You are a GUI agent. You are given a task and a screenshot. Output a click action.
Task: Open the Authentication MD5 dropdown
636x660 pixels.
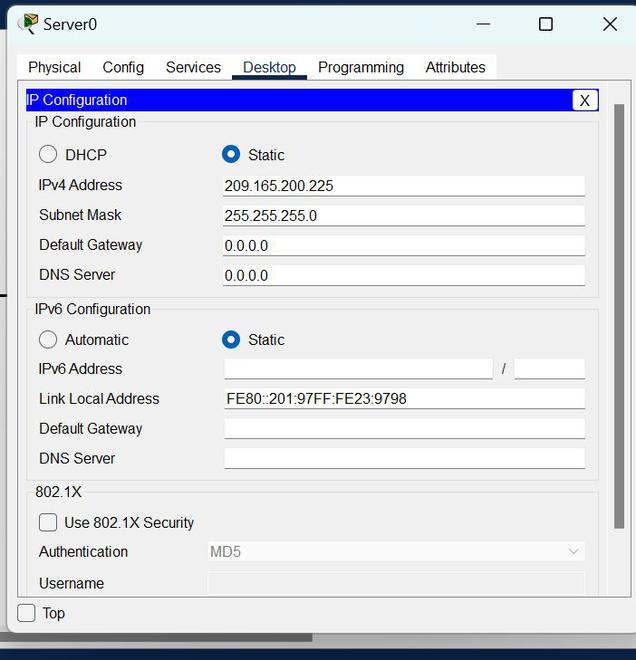coord(396,552)
